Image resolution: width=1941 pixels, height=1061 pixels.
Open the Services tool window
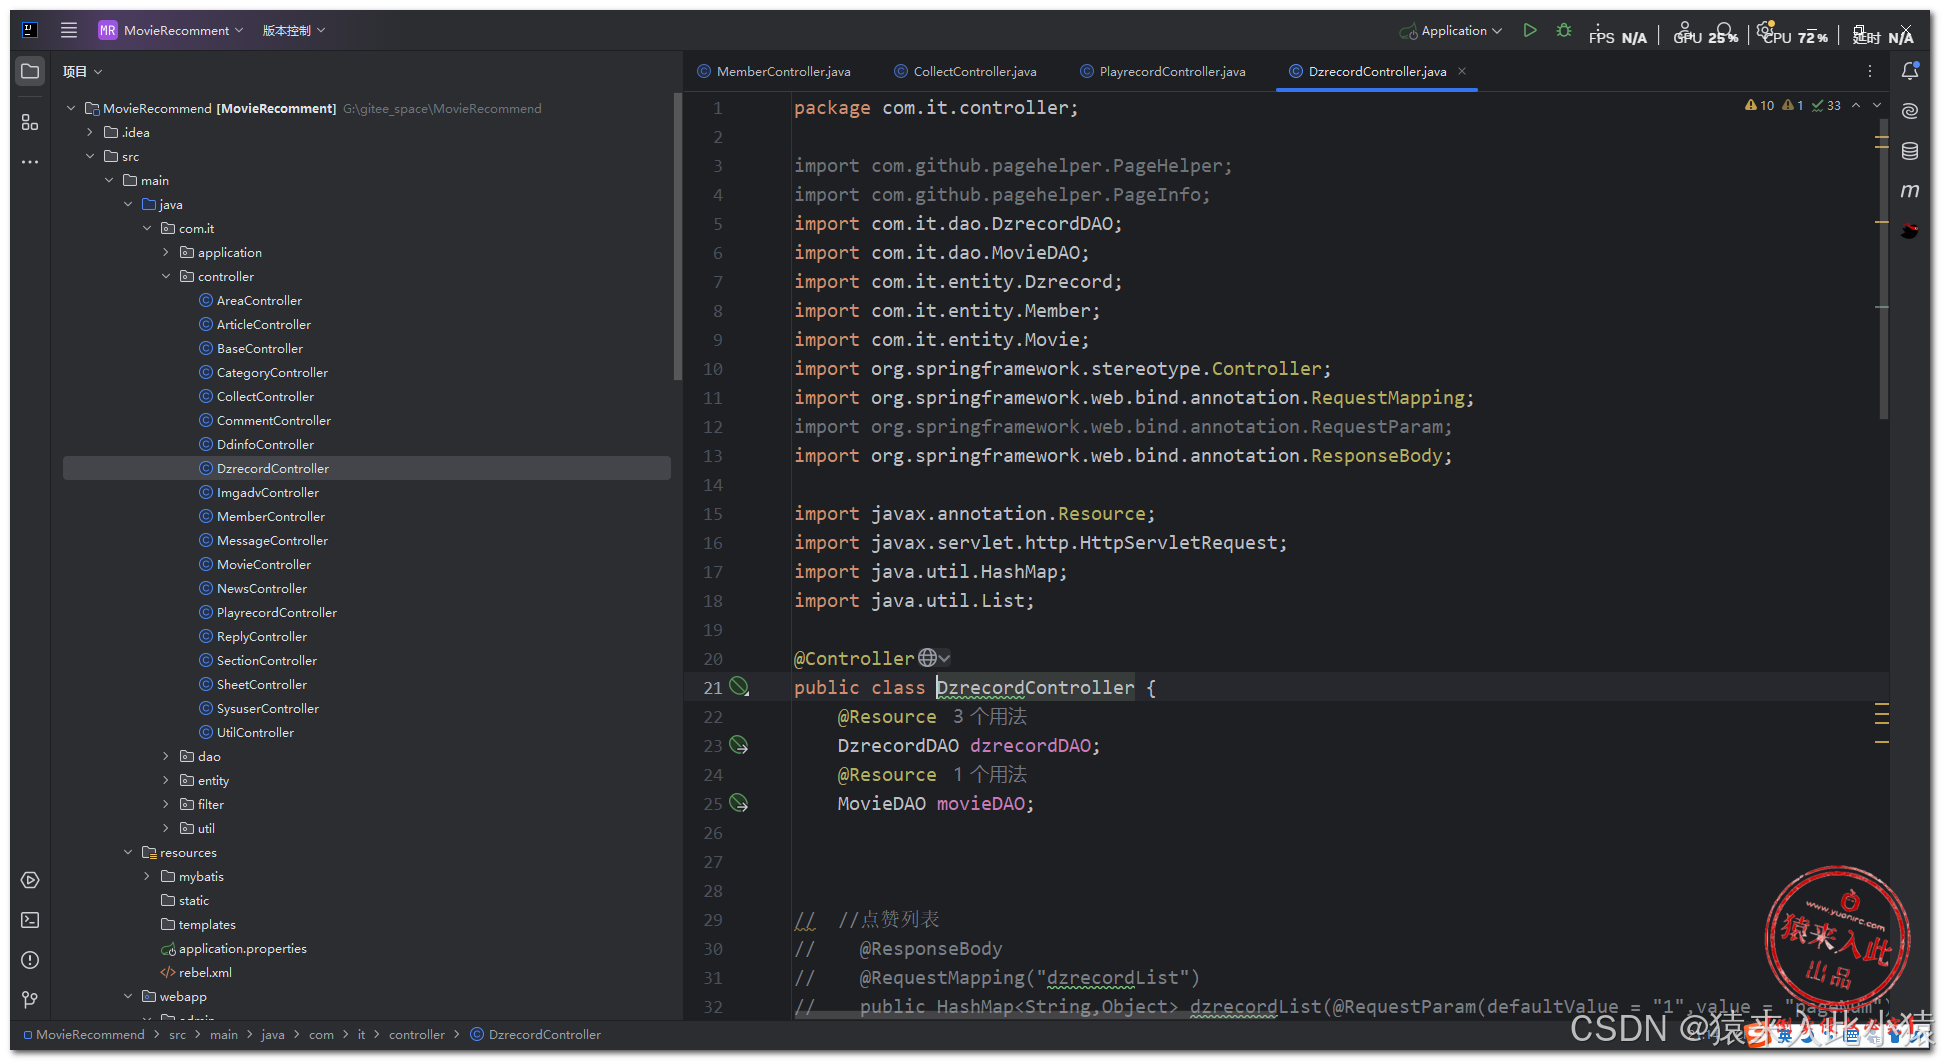click(30, 880)
